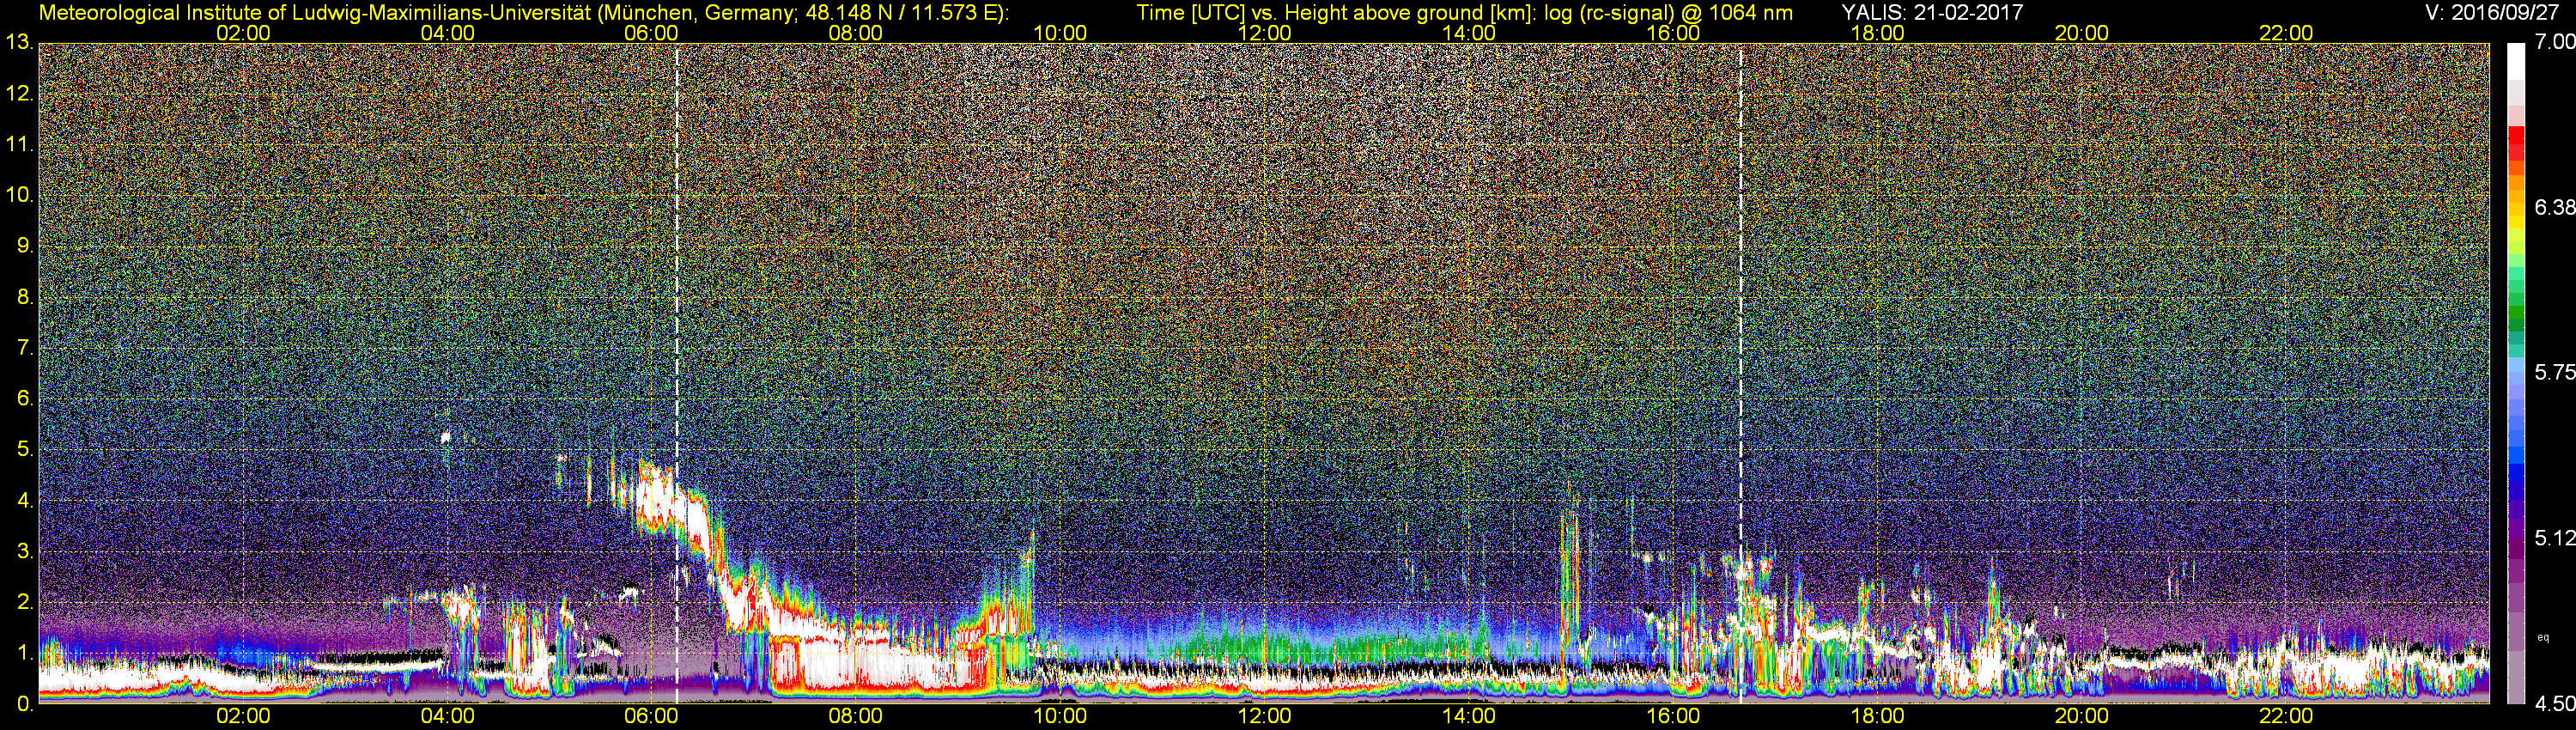This screenshot has width=2576, height=730.
Task: Click the 5.75 value on the color scale
Action: pos(2554,372)
